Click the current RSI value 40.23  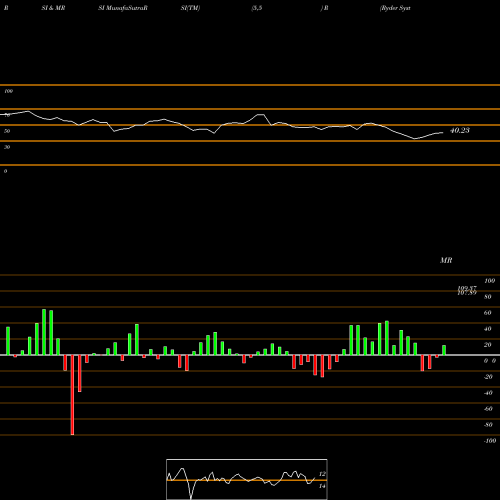460,130
